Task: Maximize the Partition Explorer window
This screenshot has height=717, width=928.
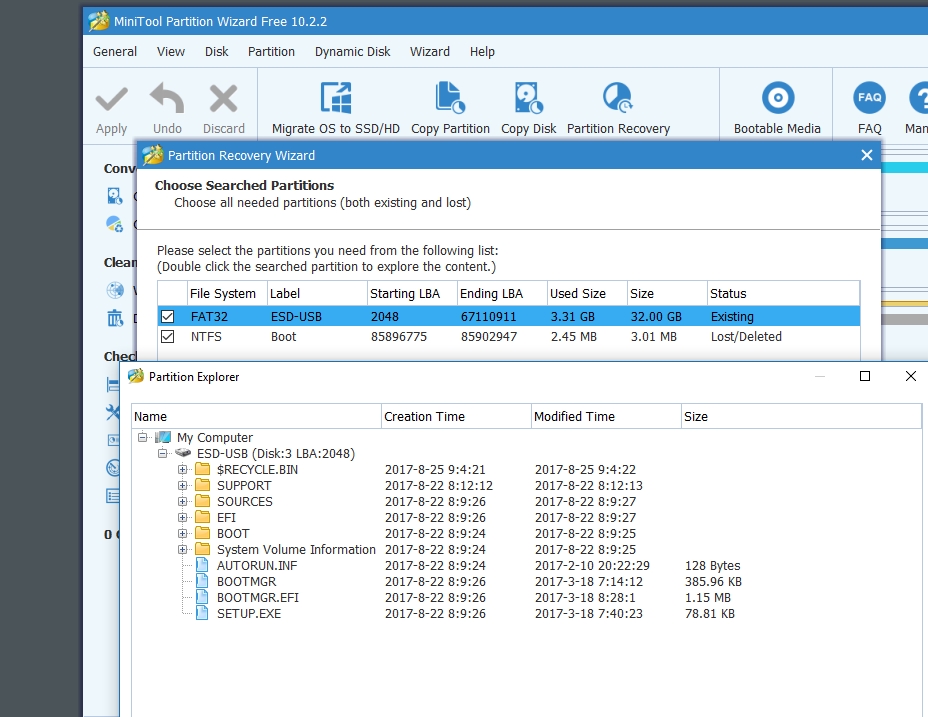Action: pos(865,376)
